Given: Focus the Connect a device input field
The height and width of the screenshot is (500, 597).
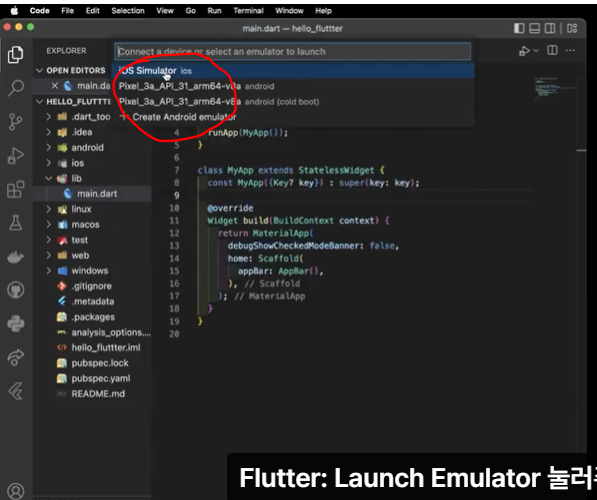Looking at the screenshot, I should (x=293, y=51).
